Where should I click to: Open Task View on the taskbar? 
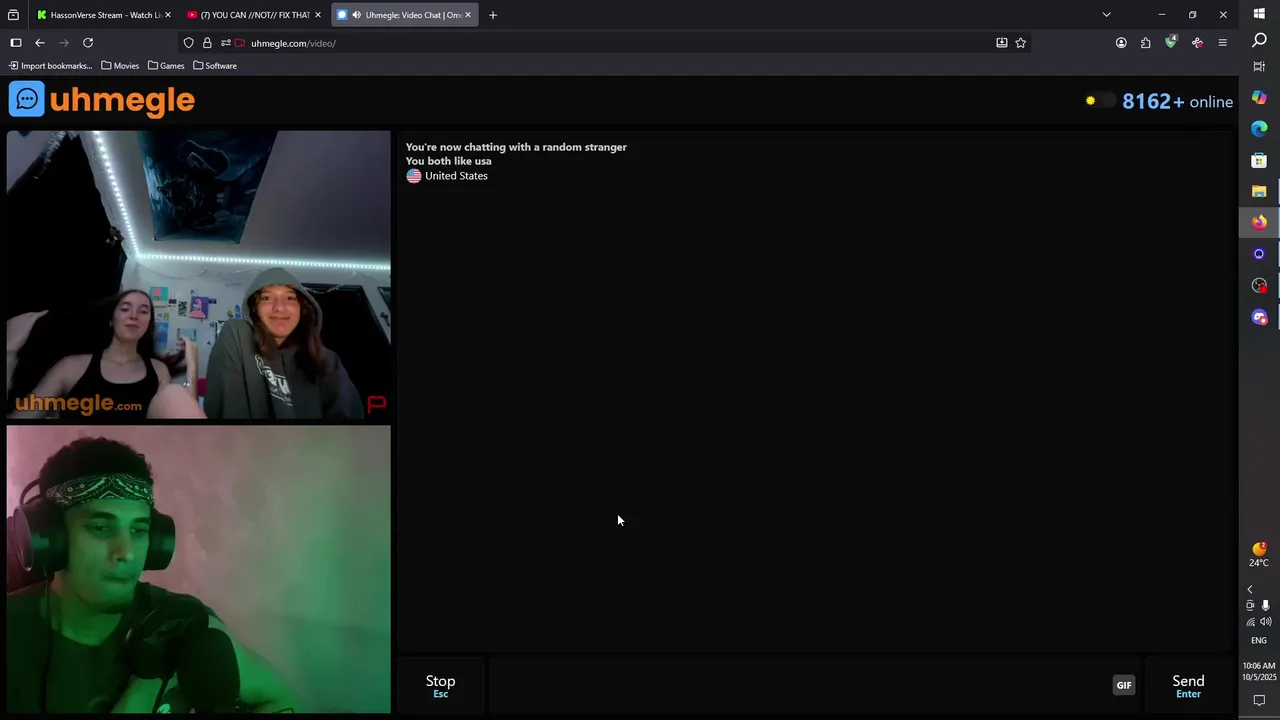coord(1259,66)
